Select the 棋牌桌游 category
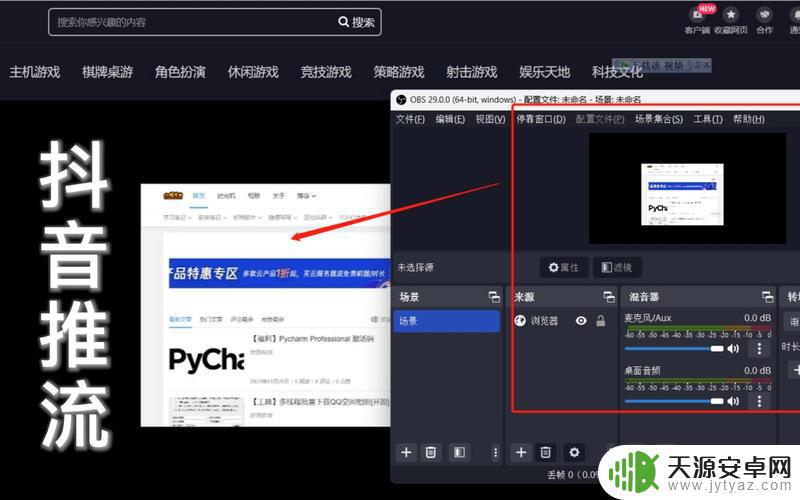Screen dimensions: 800x500 point(108,72)
